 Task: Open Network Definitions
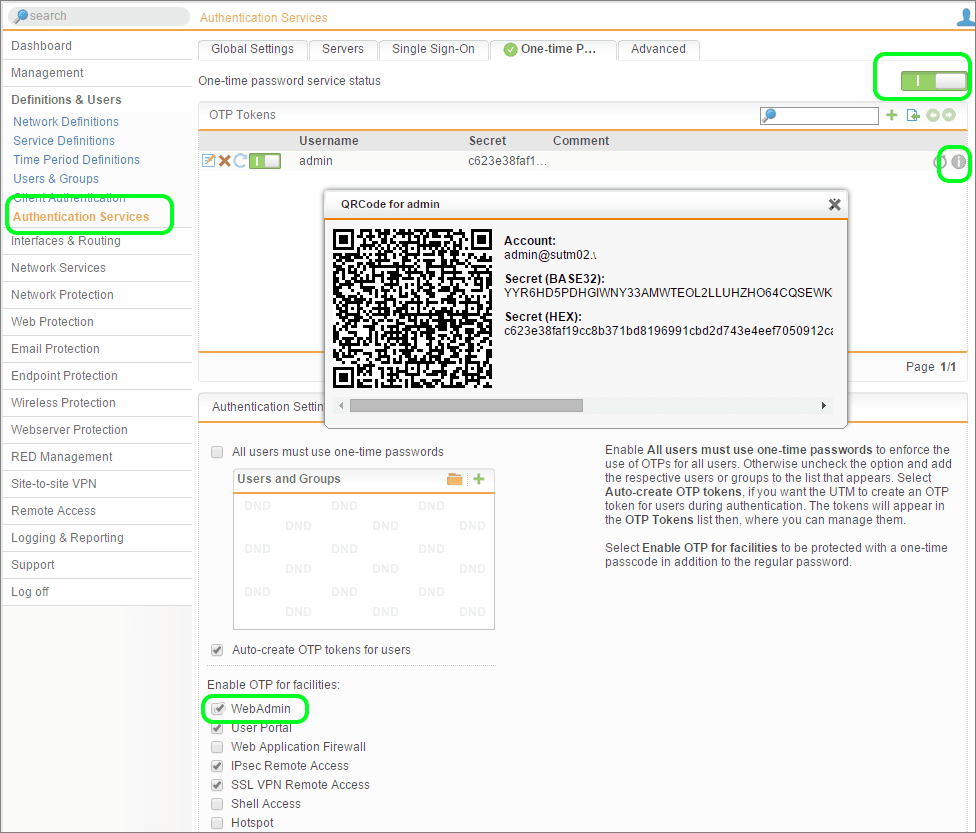pos(66,122)
